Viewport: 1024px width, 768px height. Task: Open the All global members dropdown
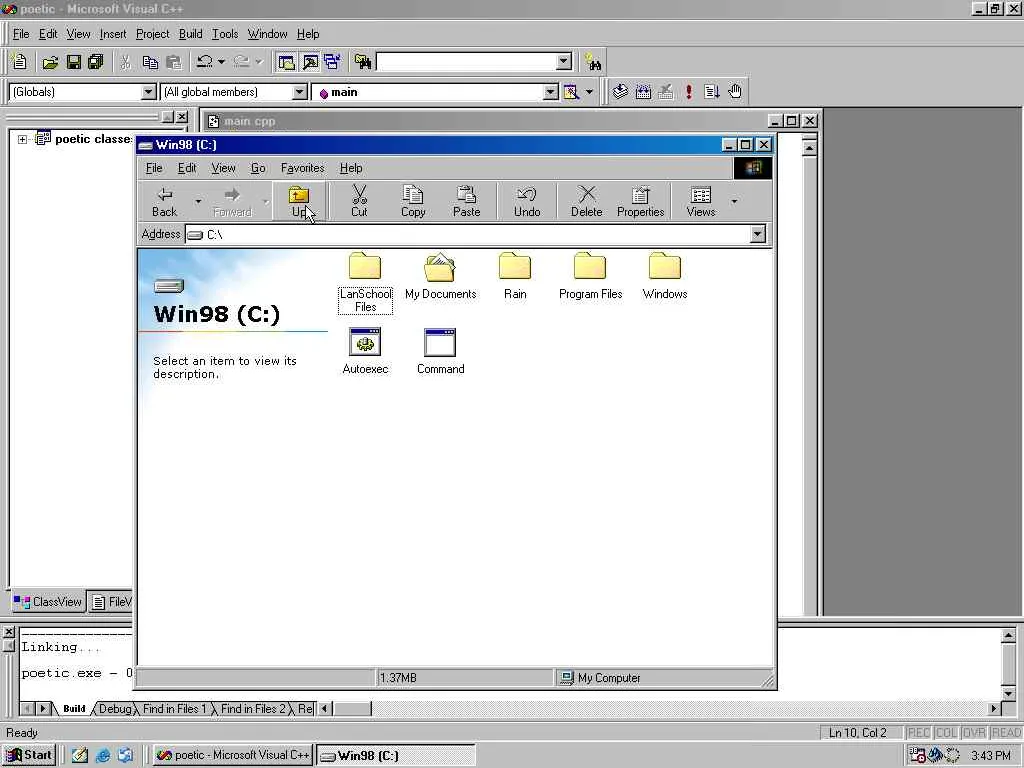(300, 92)
